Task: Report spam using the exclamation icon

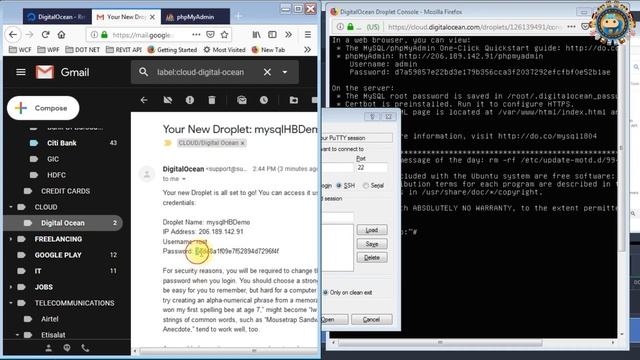Action: (190, 100)
